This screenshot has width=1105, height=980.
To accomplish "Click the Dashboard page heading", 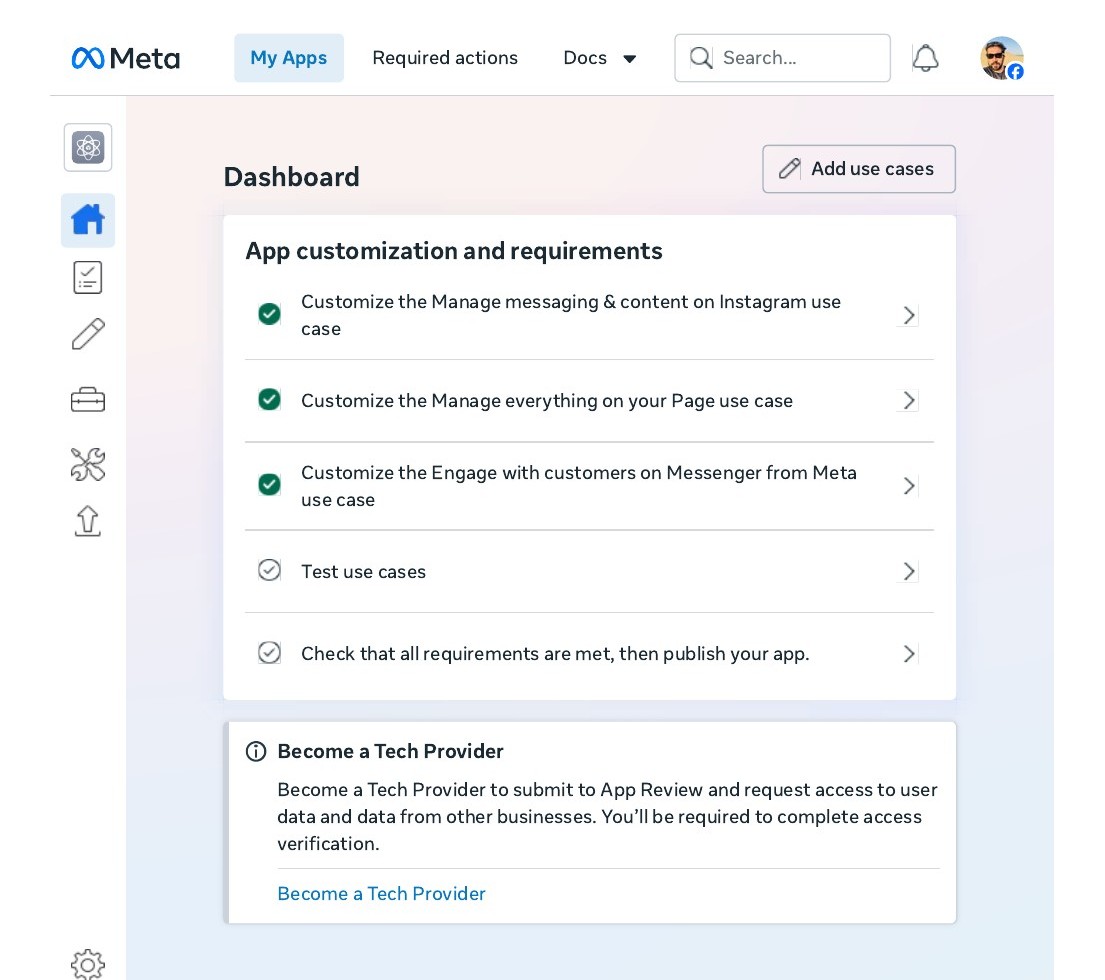I will click(x=292, y=177).
